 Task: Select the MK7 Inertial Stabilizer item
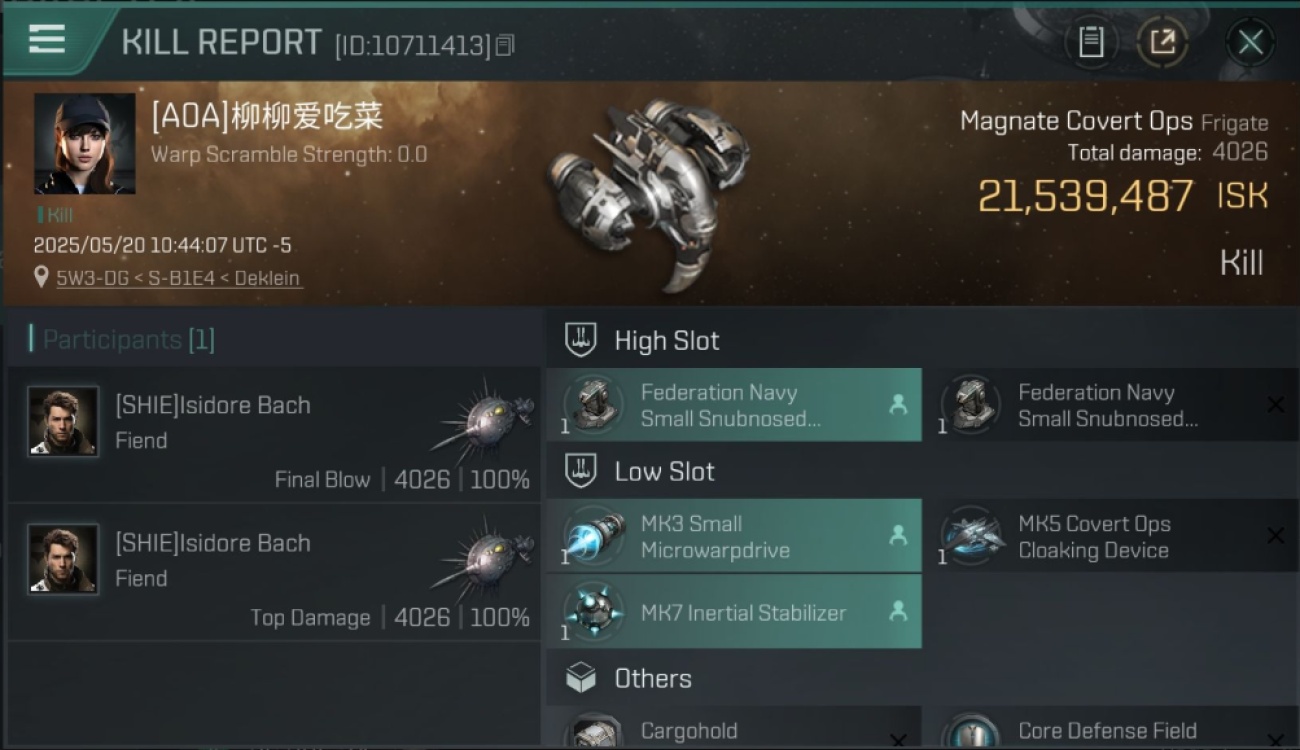734,612
